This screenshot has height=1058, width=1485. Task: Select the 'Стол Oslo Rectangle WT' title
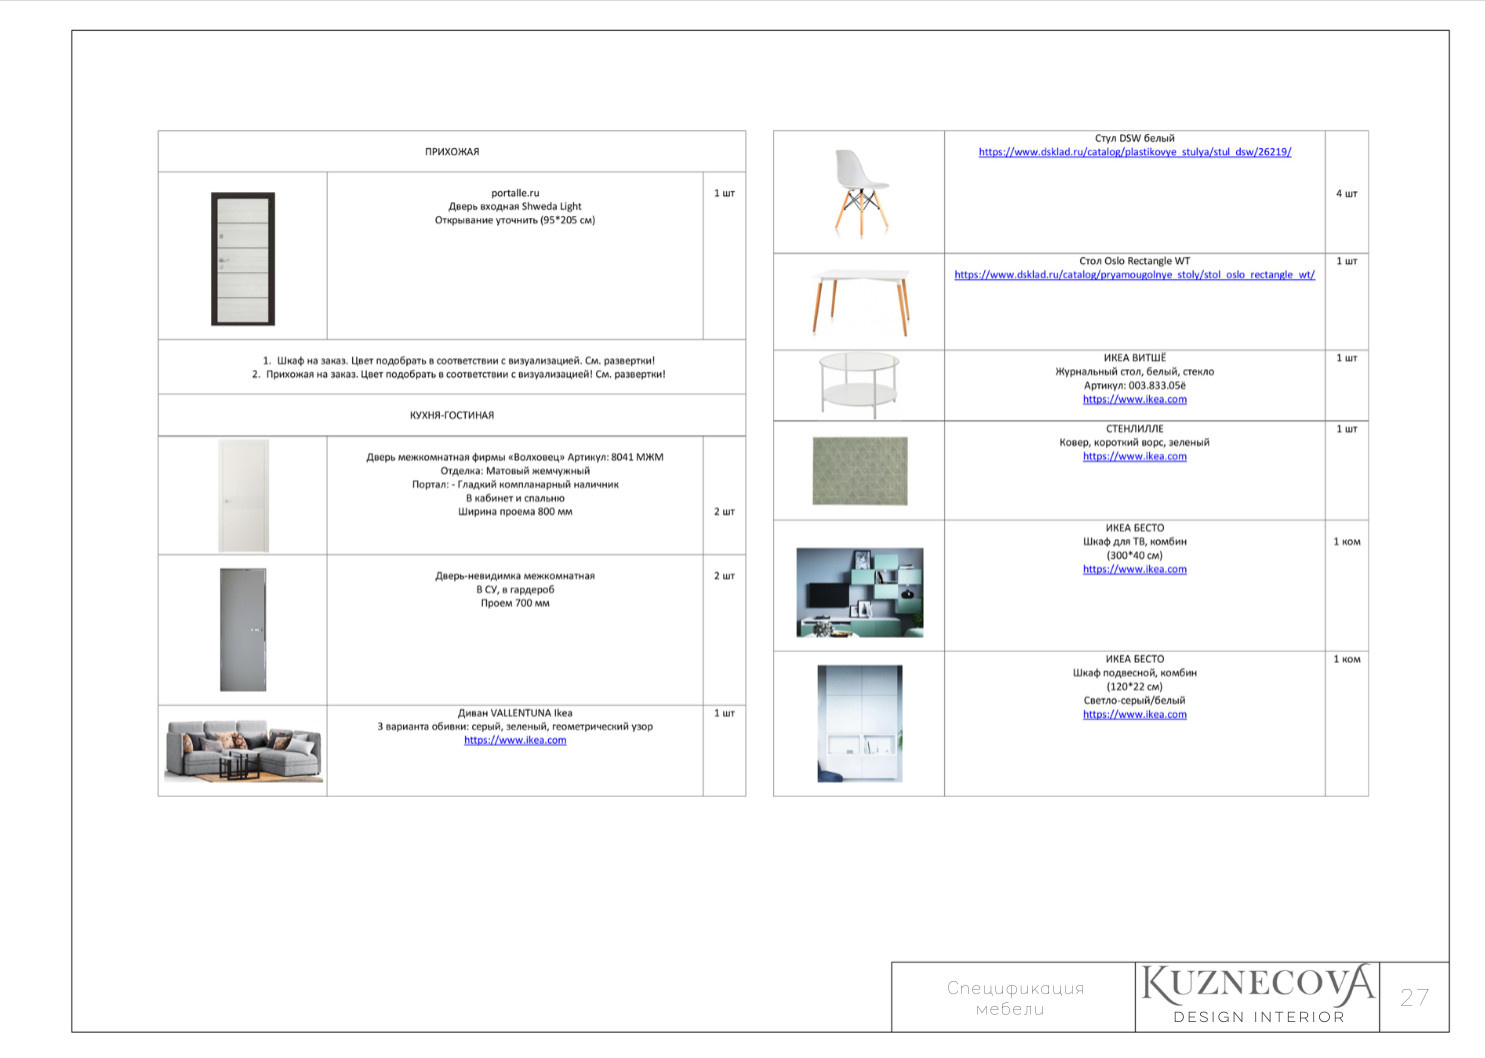point(1135,261)
